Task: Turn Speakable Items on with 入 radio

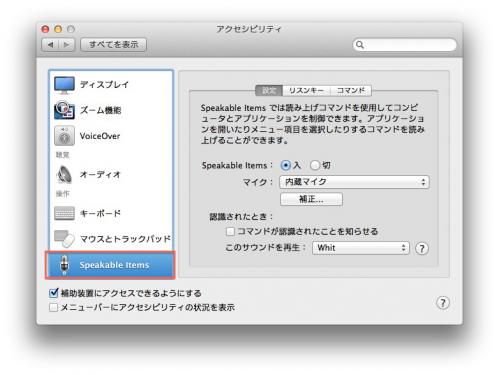Action: coord(286,165)
